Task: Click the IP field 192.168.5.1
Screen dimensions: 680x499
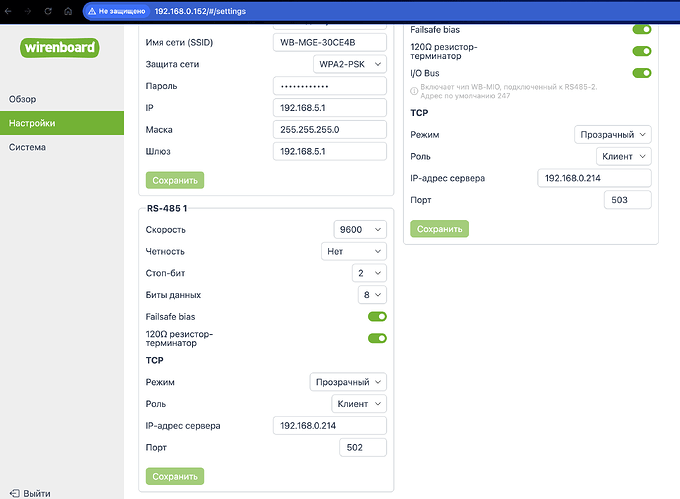Action: tap(330, 108)
